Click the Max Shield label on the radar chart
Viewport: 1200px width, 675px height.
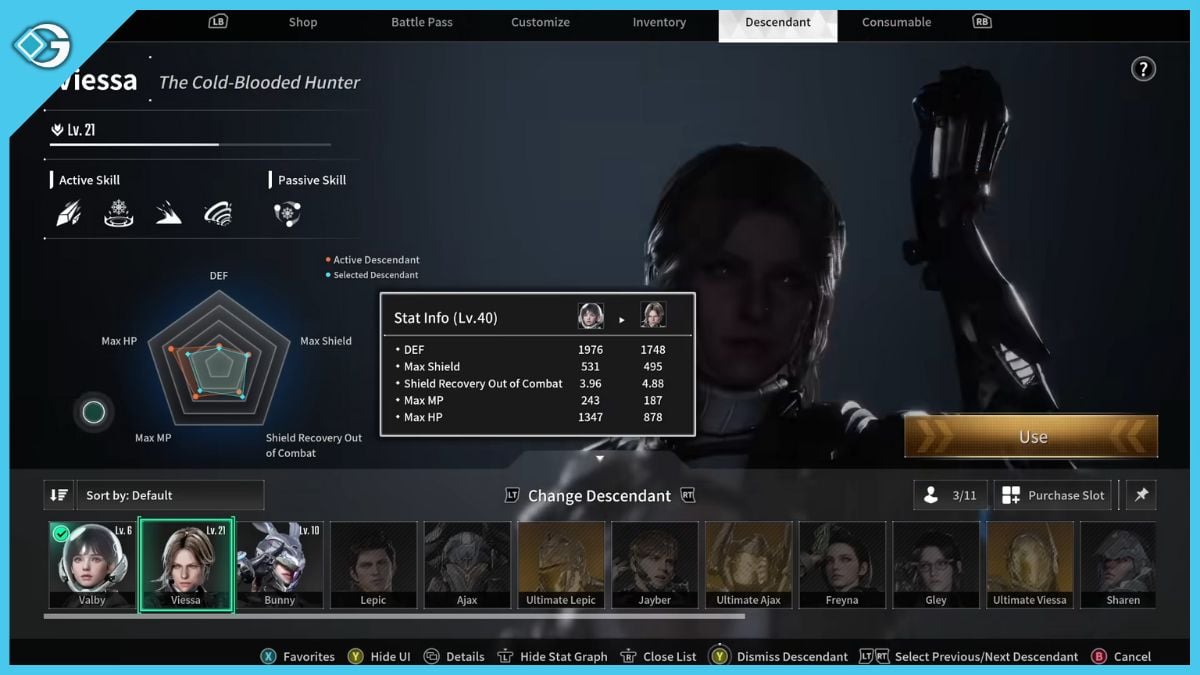tap(326, 341)
